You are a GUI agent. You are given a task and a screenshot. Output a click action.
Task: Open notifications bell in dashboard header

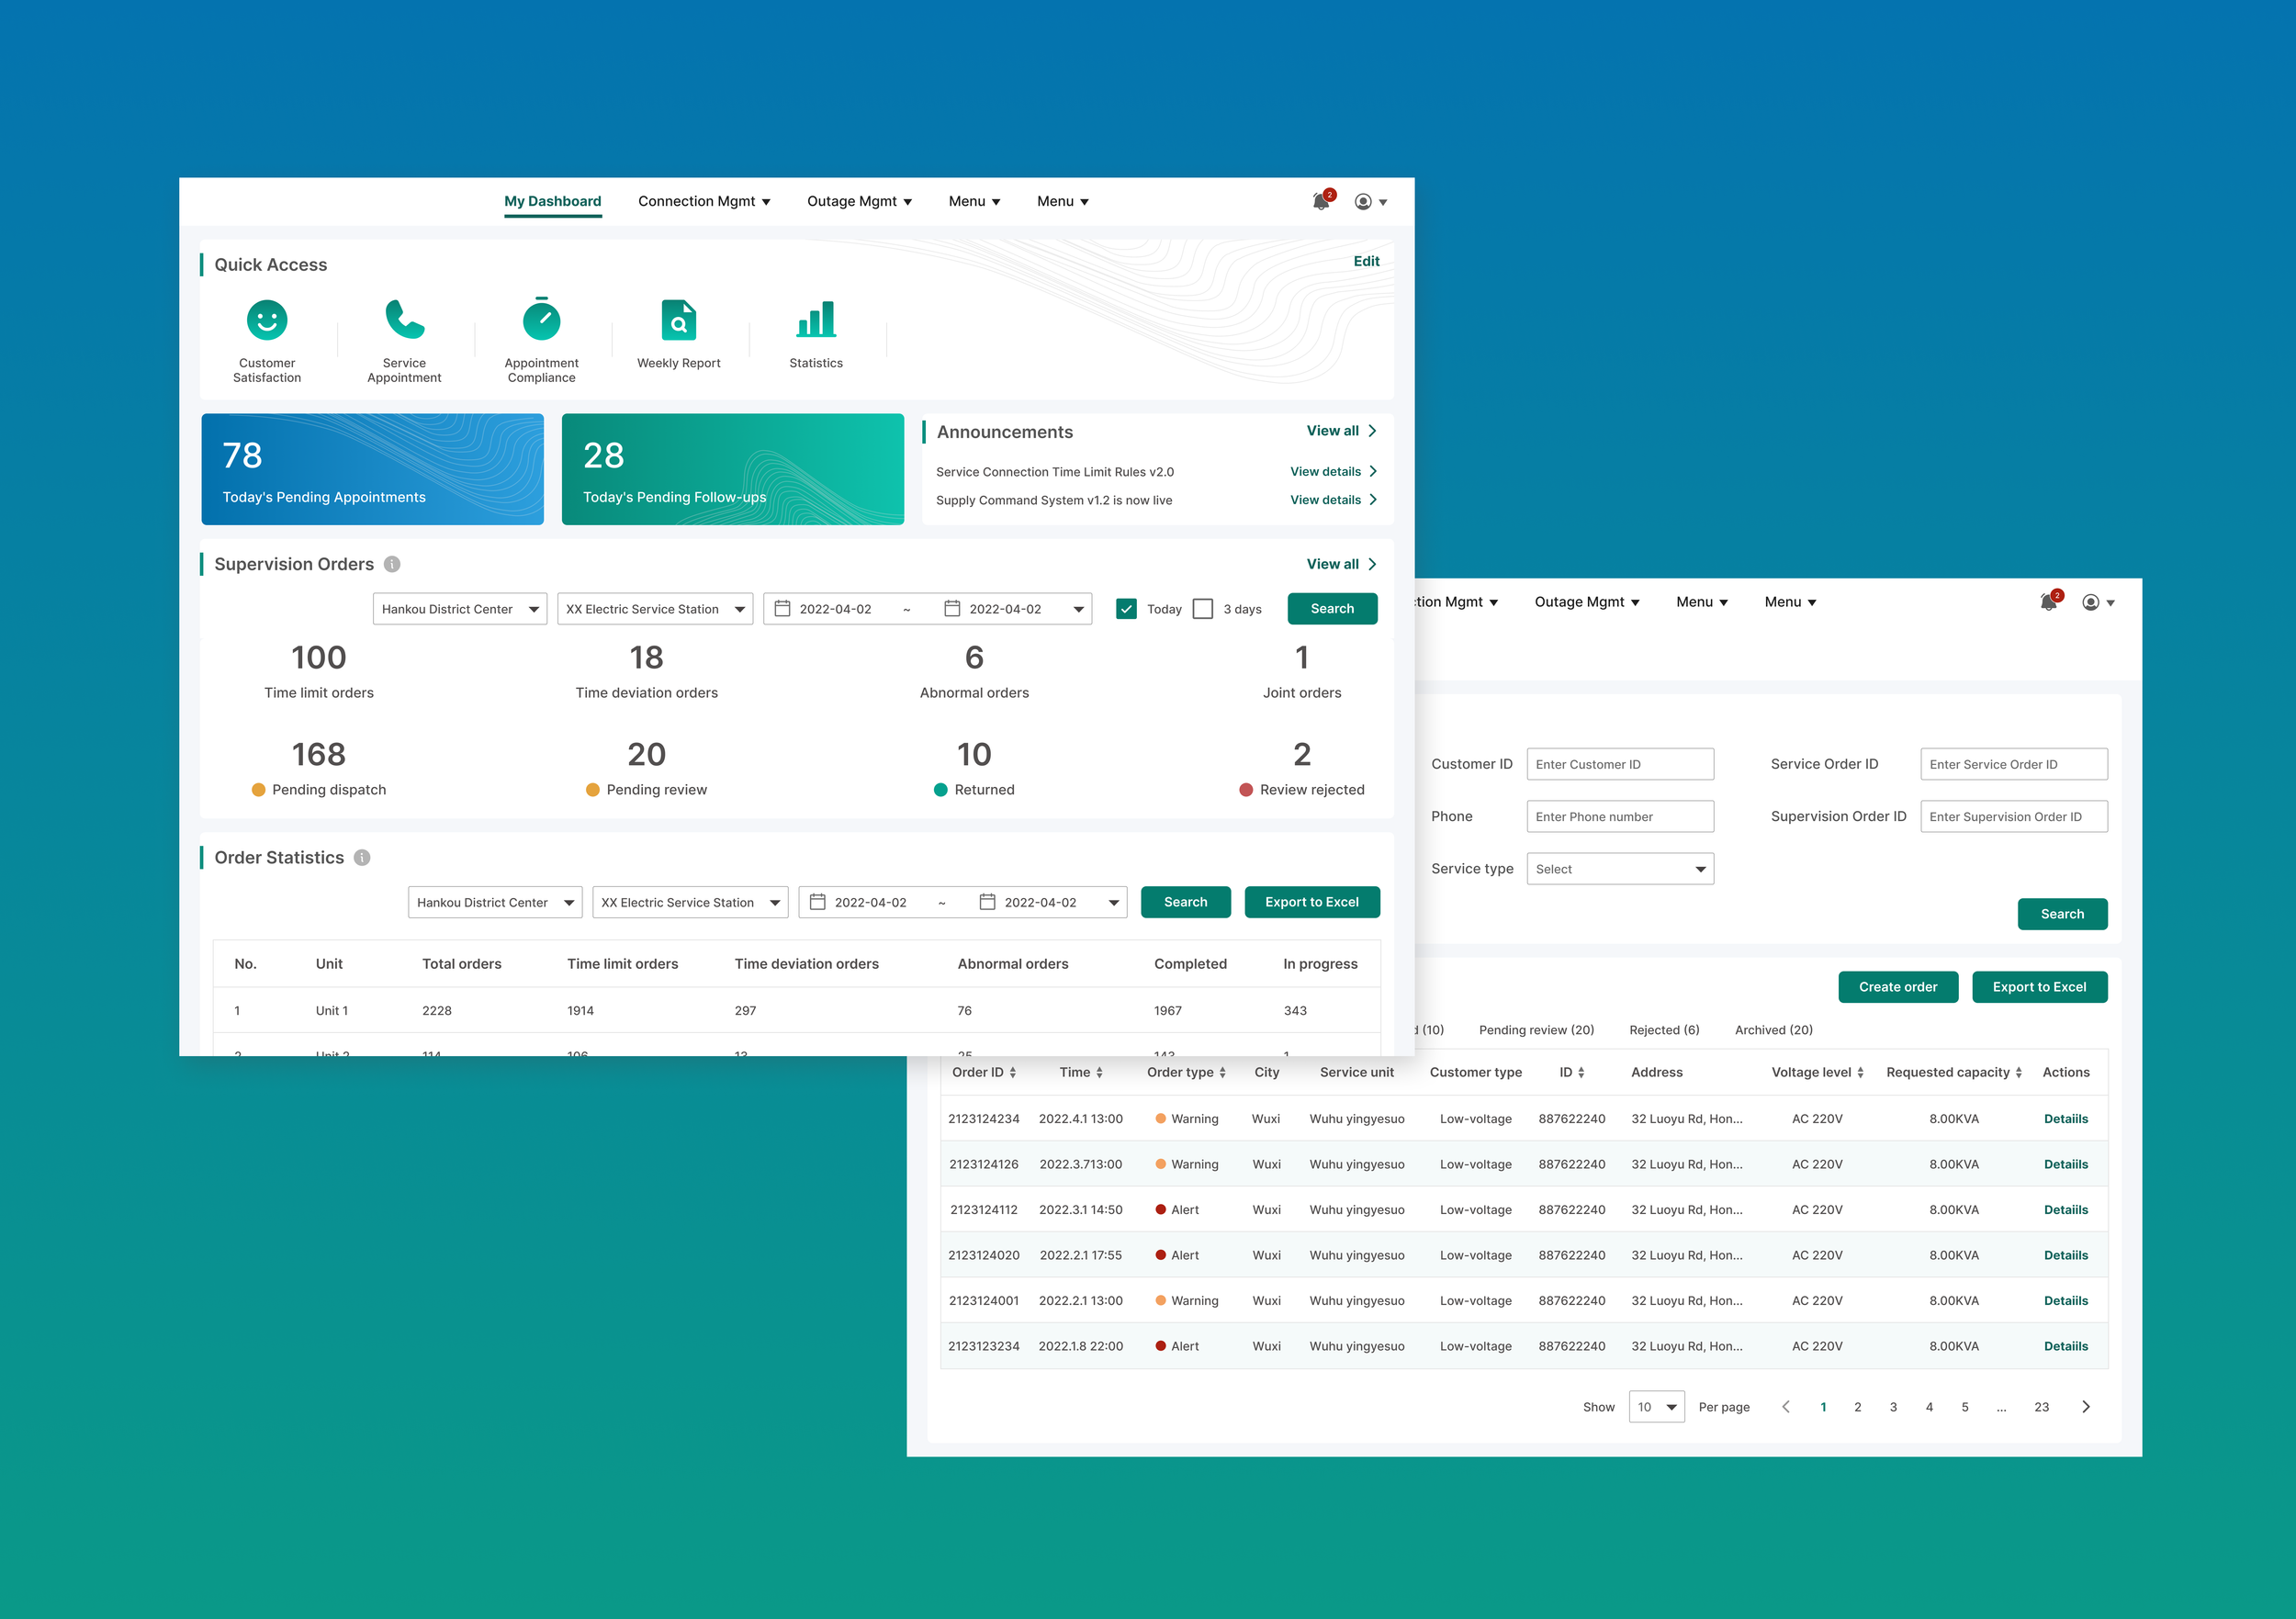1321,202
